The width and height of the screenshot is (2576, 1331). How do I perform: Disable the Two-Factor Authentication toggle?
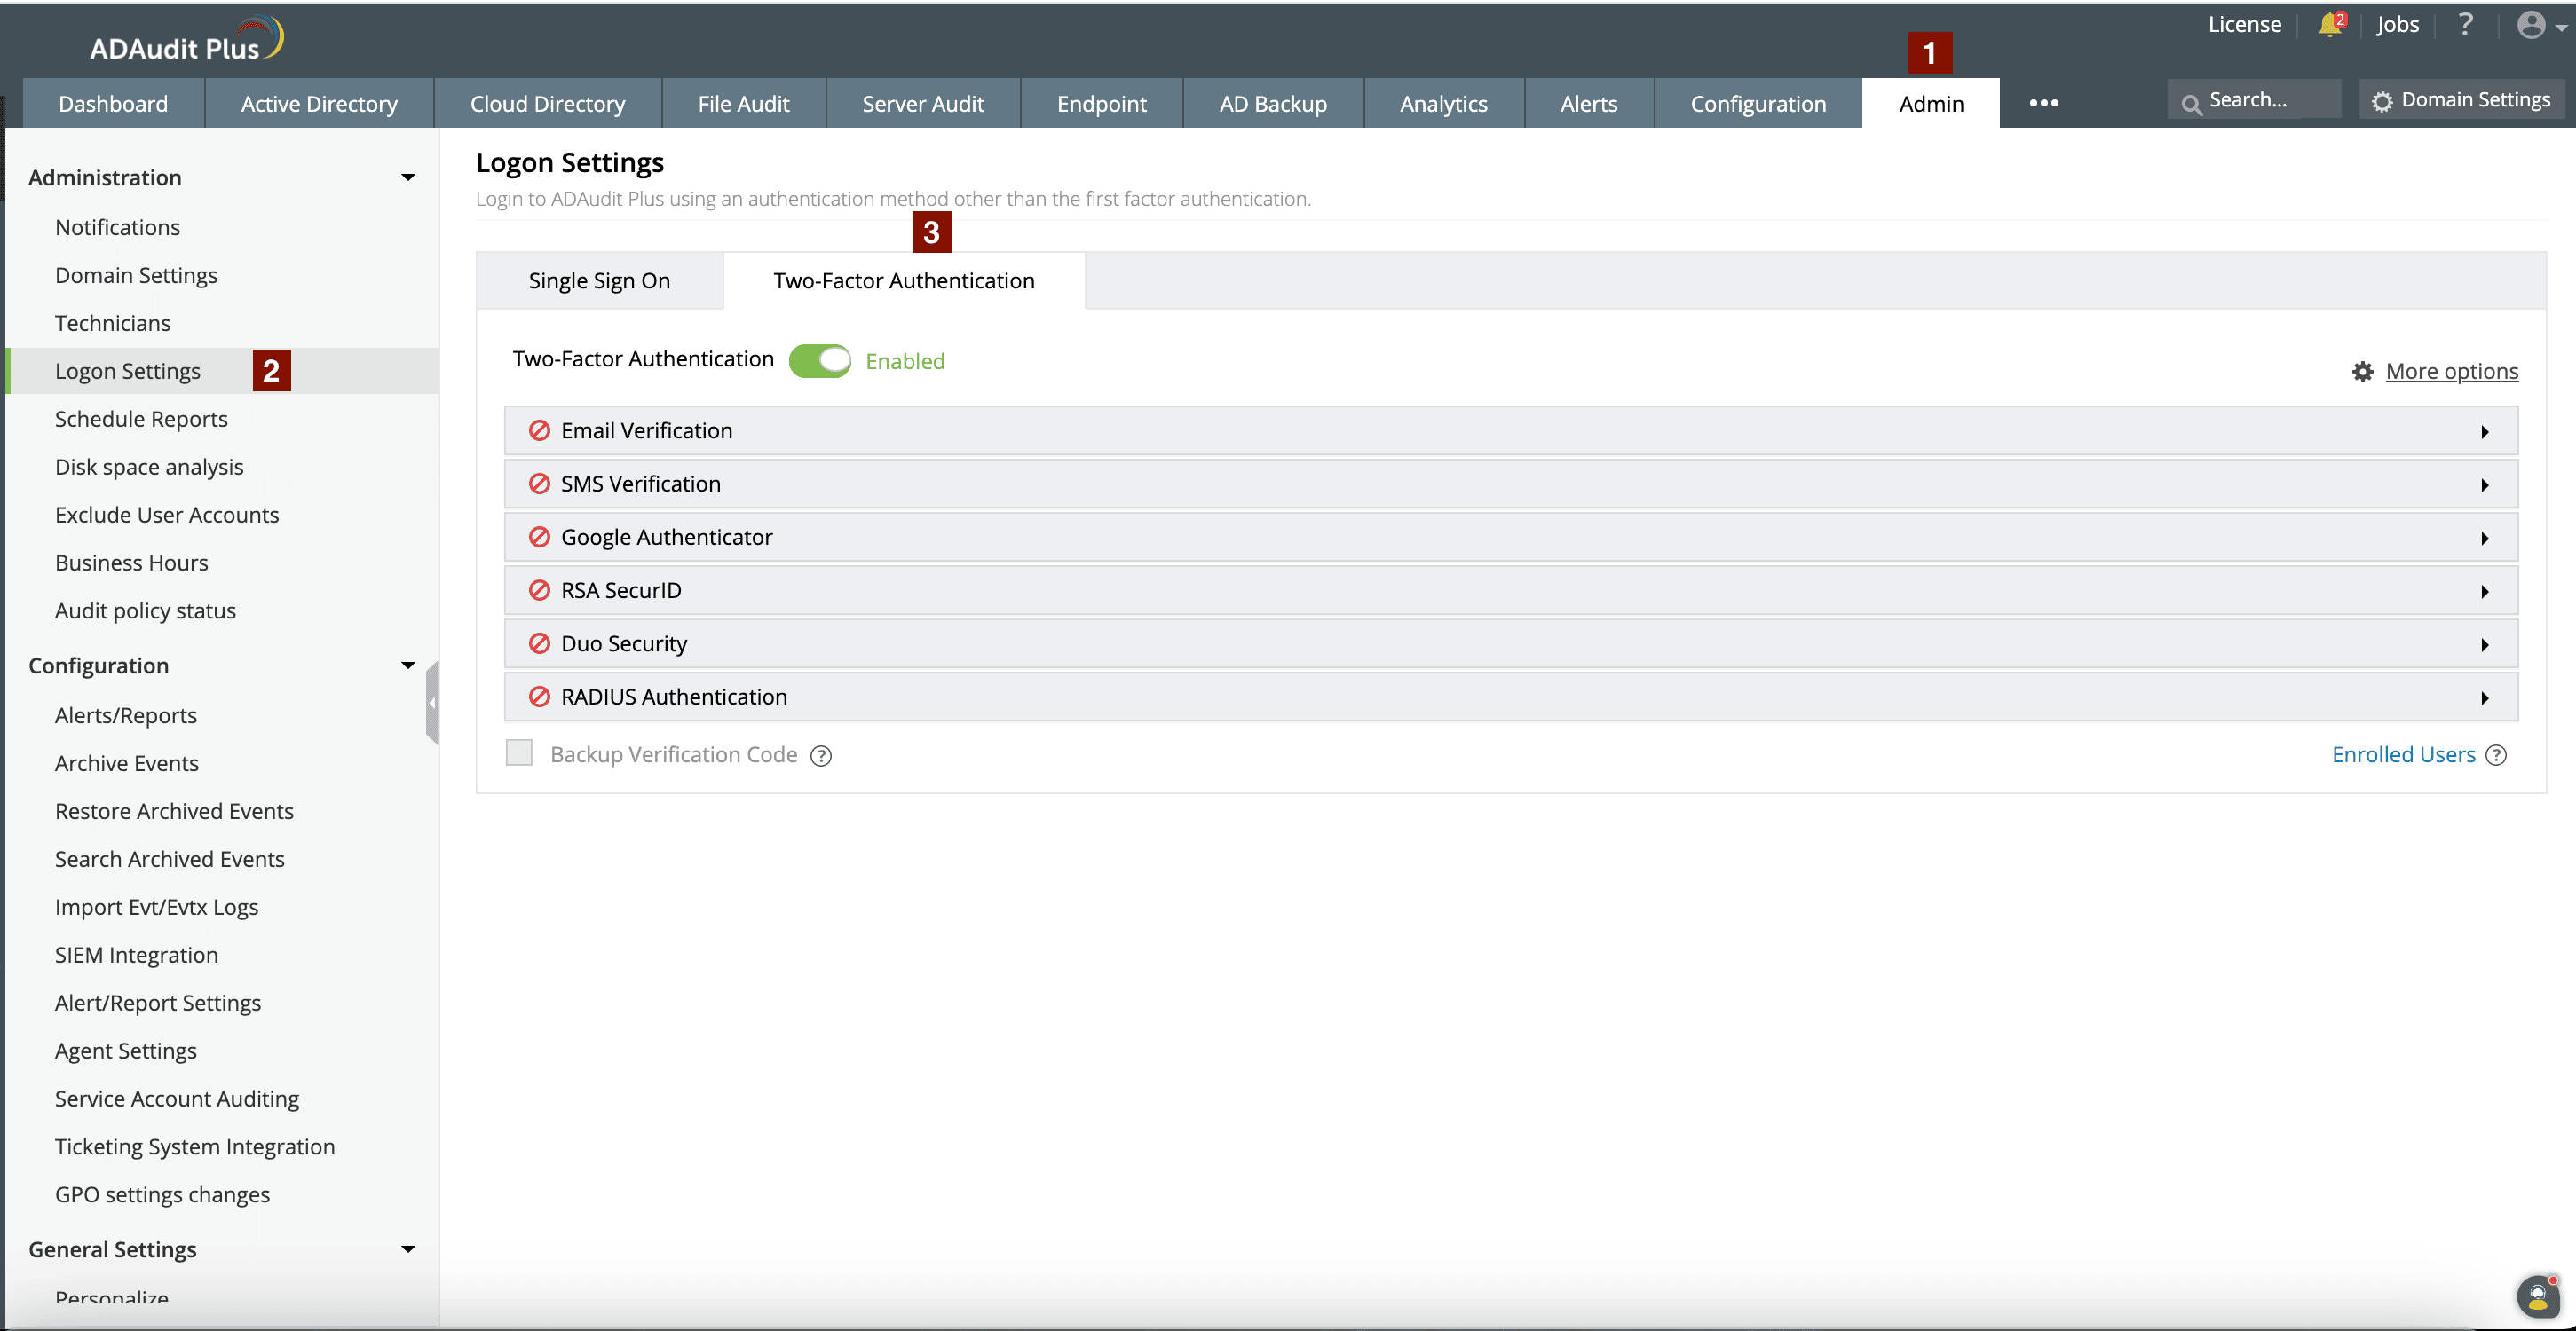[x=819, y=361]
